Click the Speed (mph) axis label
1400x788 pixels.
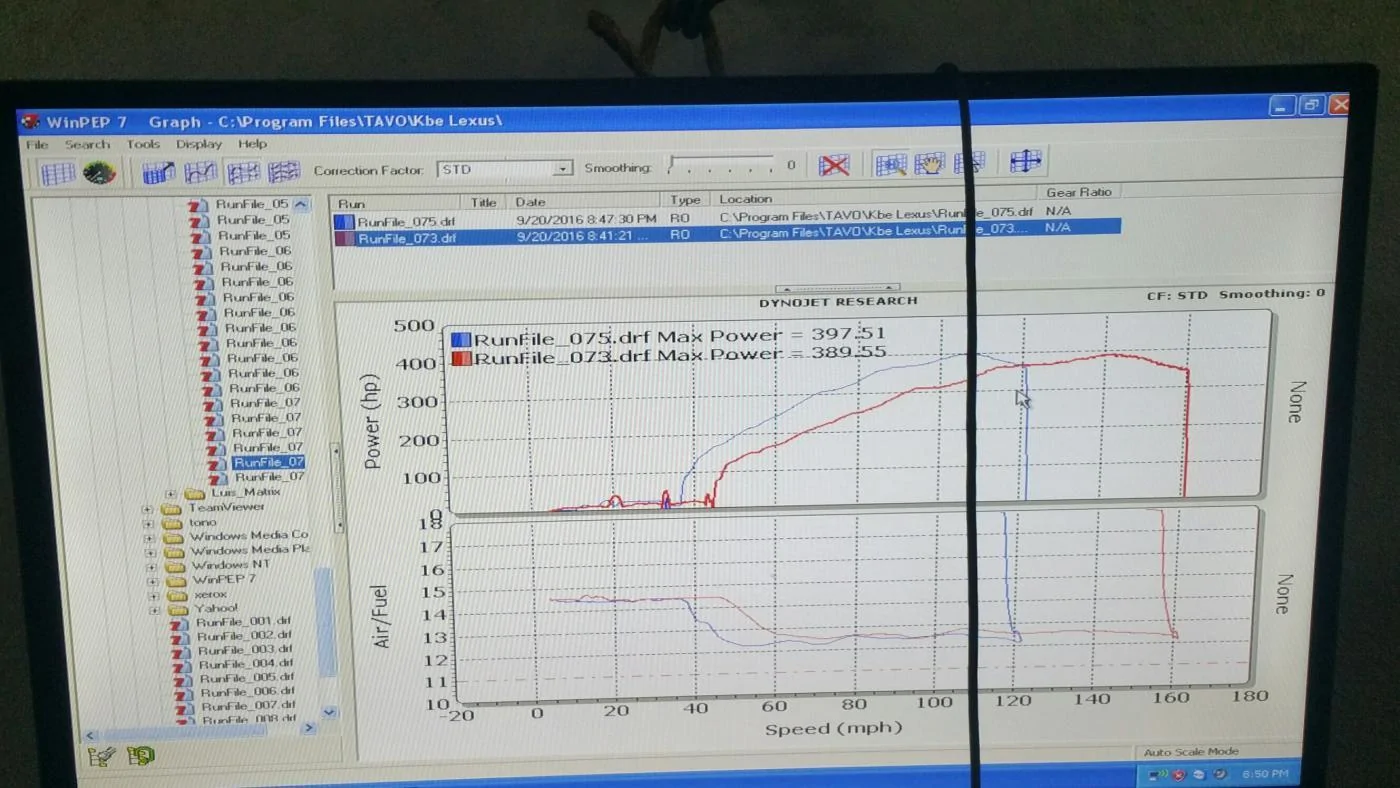[832, 728]
